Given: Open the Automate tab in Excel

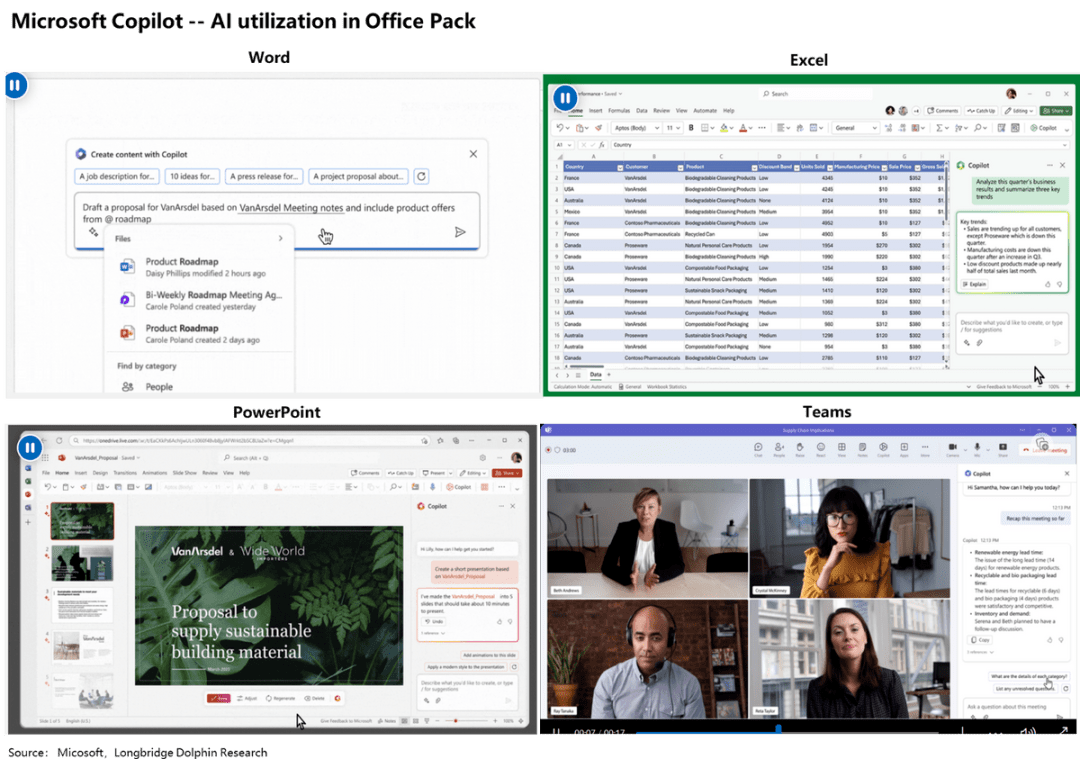Looking at the screenshot, I should 705,111.
